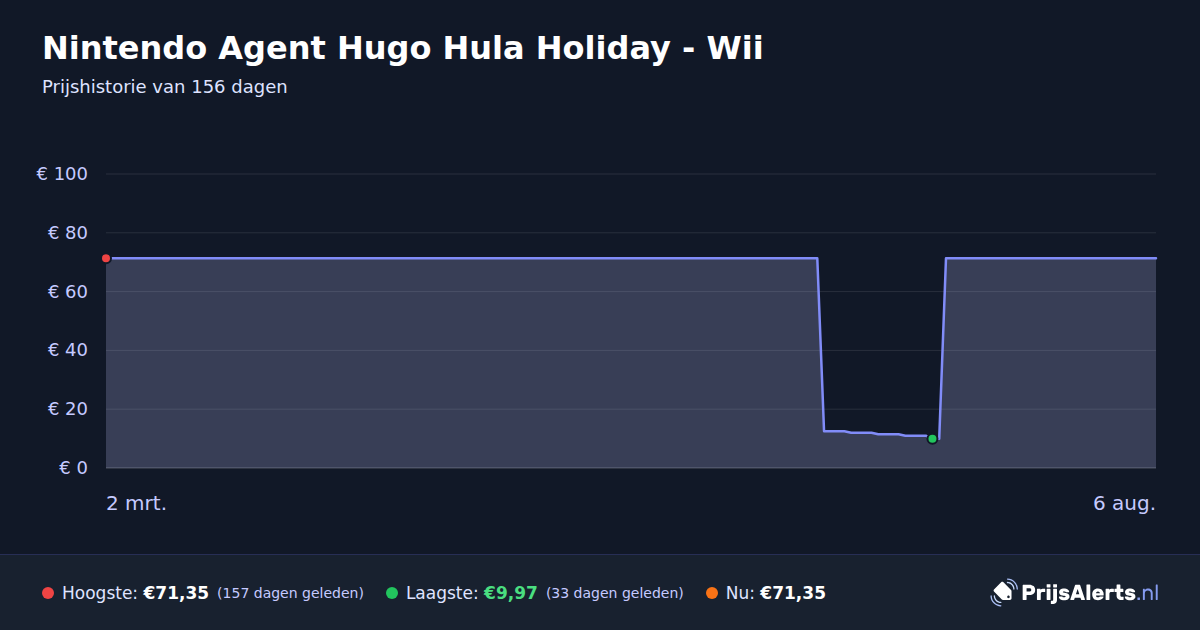Click the green Laagste legend dot

pyautogui.click(x=392, y=593)
